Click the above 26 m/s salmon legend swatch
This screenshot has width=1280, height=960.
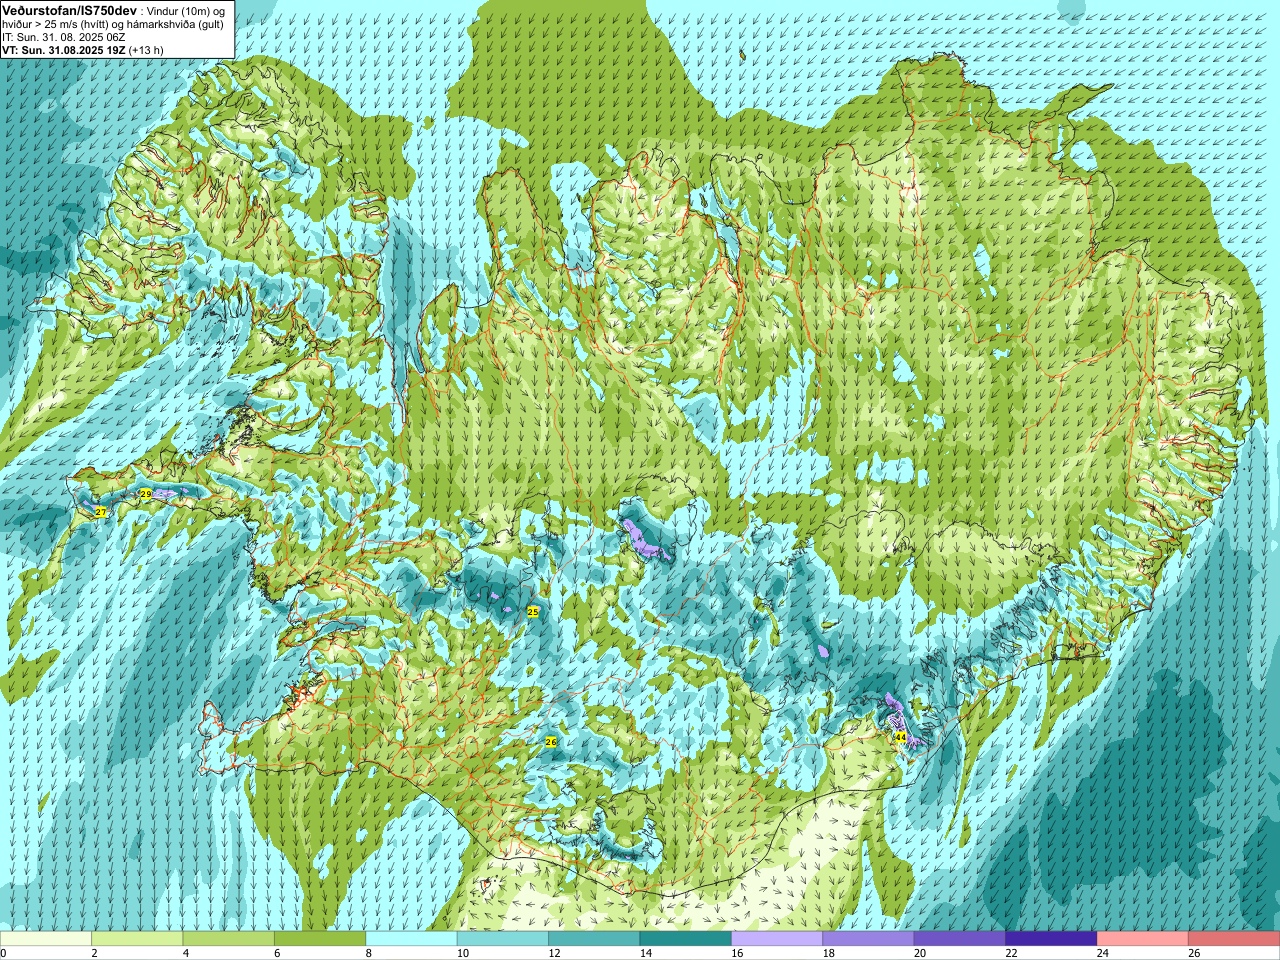[1234, 939]
